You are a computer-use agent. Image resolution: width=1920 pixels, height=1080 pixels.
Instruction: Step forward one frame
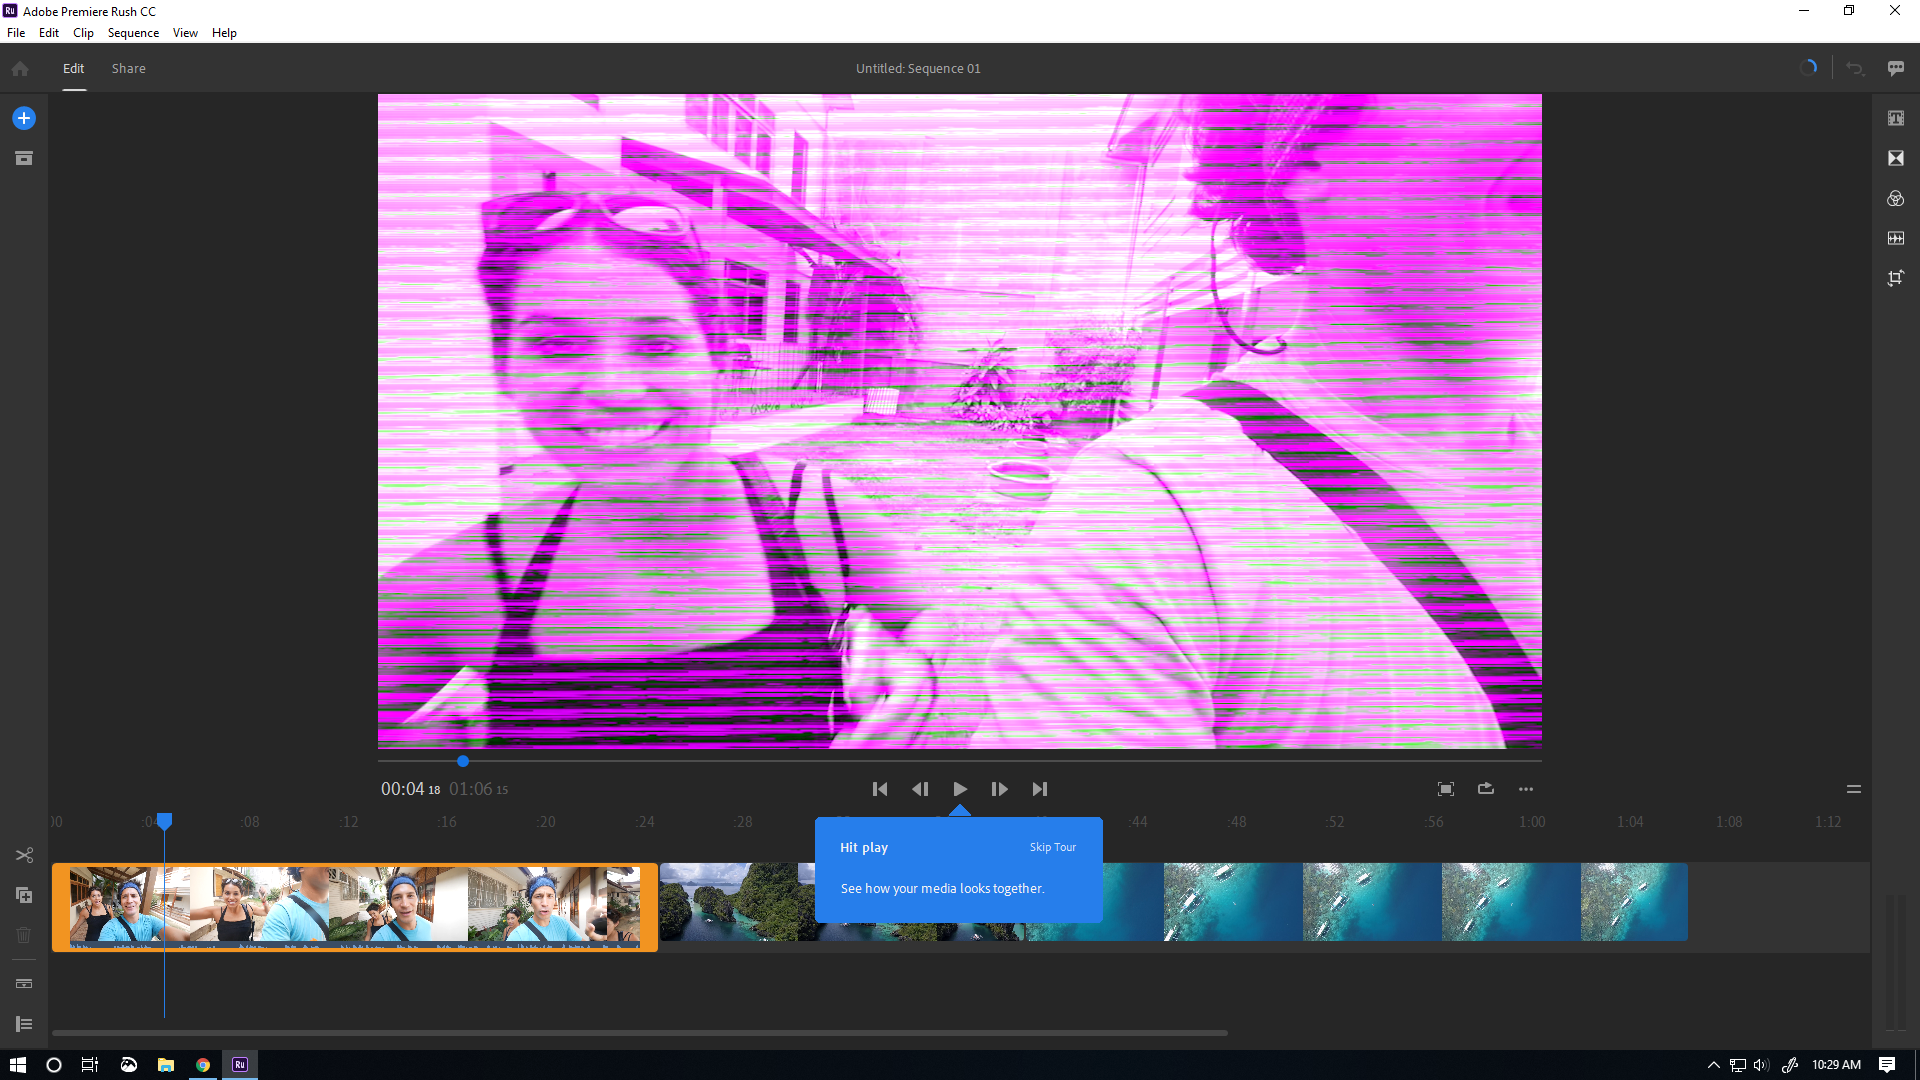click(999, 789)
